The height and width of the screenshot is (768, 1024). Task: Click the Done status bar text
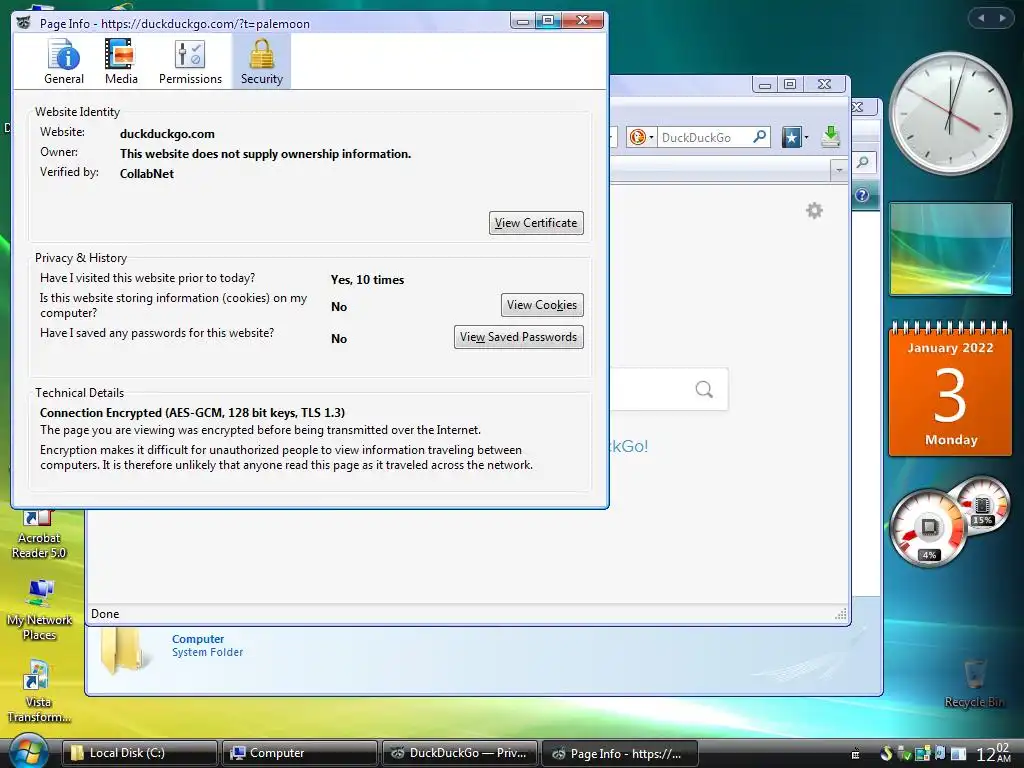point(105,614)
